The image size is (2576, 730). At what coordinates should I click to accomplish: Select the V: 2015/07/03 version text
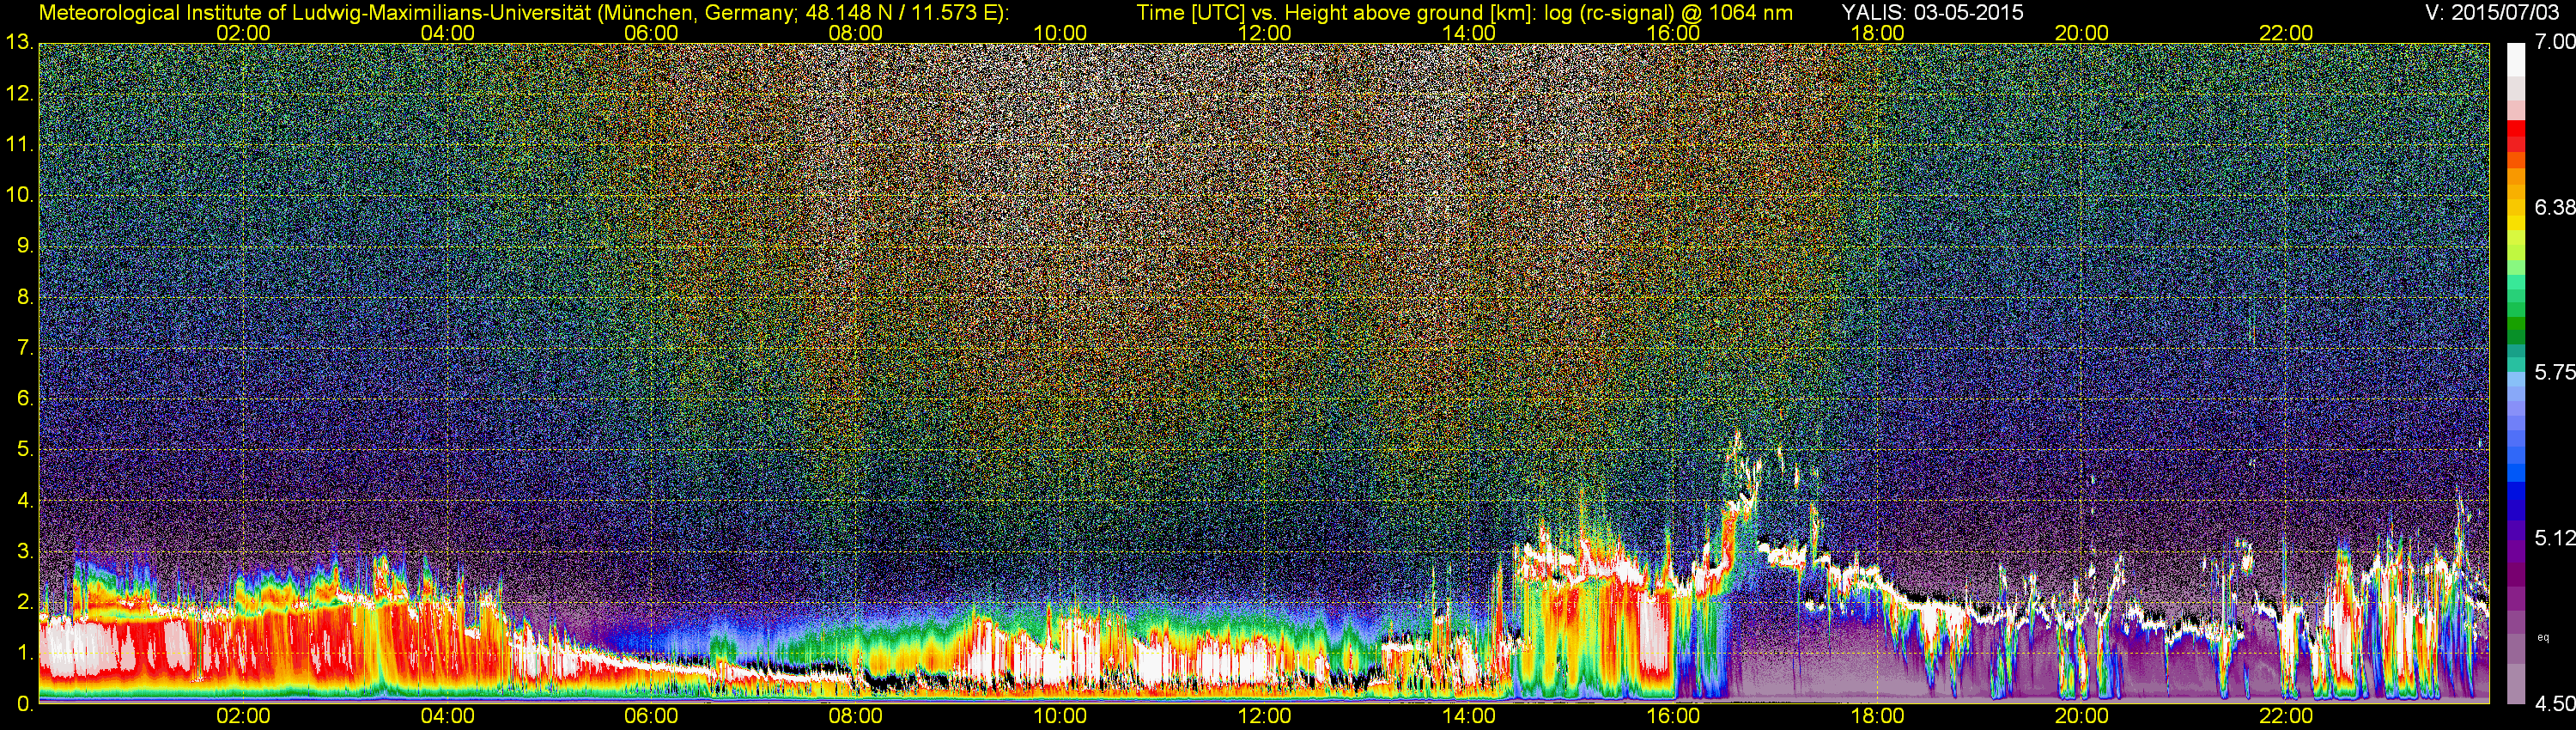(x=2495, y=12)
